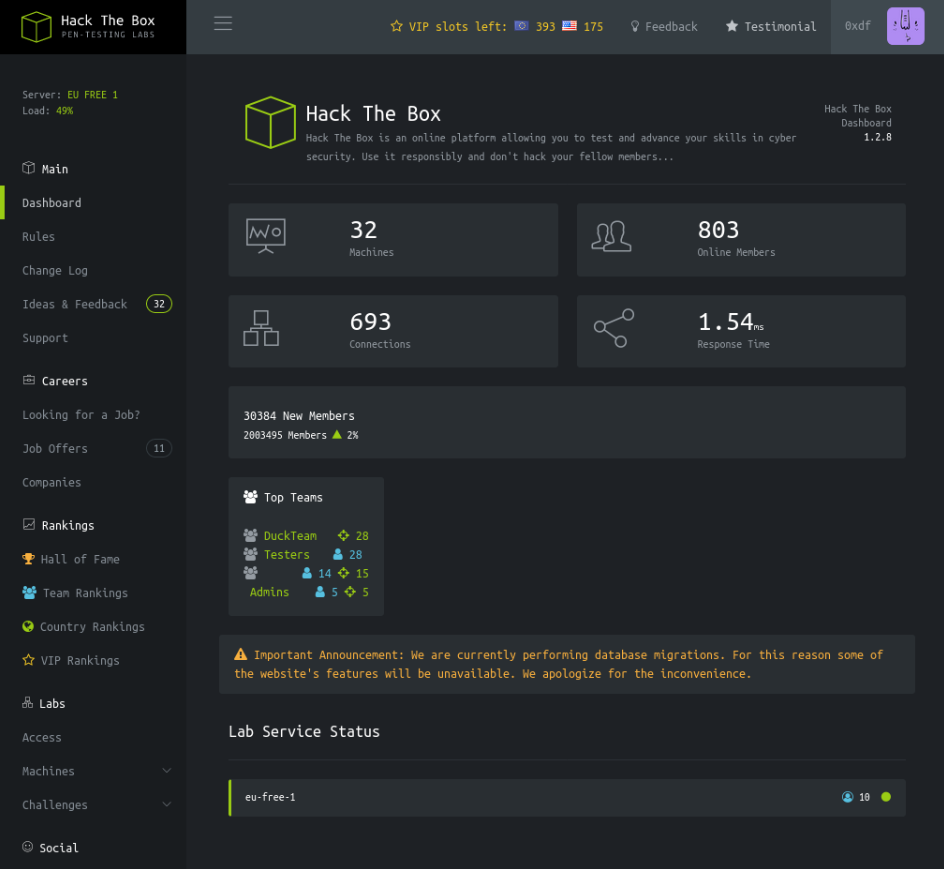The height and width of the screenshot is (869, 944).
Task: Click the Job Offers 11 badge
Action: pos(159,448)
